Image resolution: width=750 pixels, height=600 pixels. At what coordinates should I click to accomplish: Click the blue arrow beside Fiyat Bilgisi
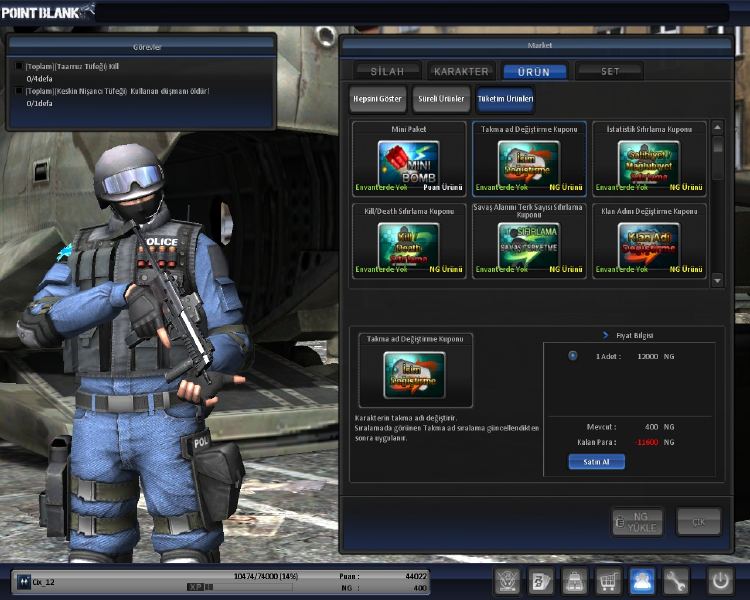[606, 335]
